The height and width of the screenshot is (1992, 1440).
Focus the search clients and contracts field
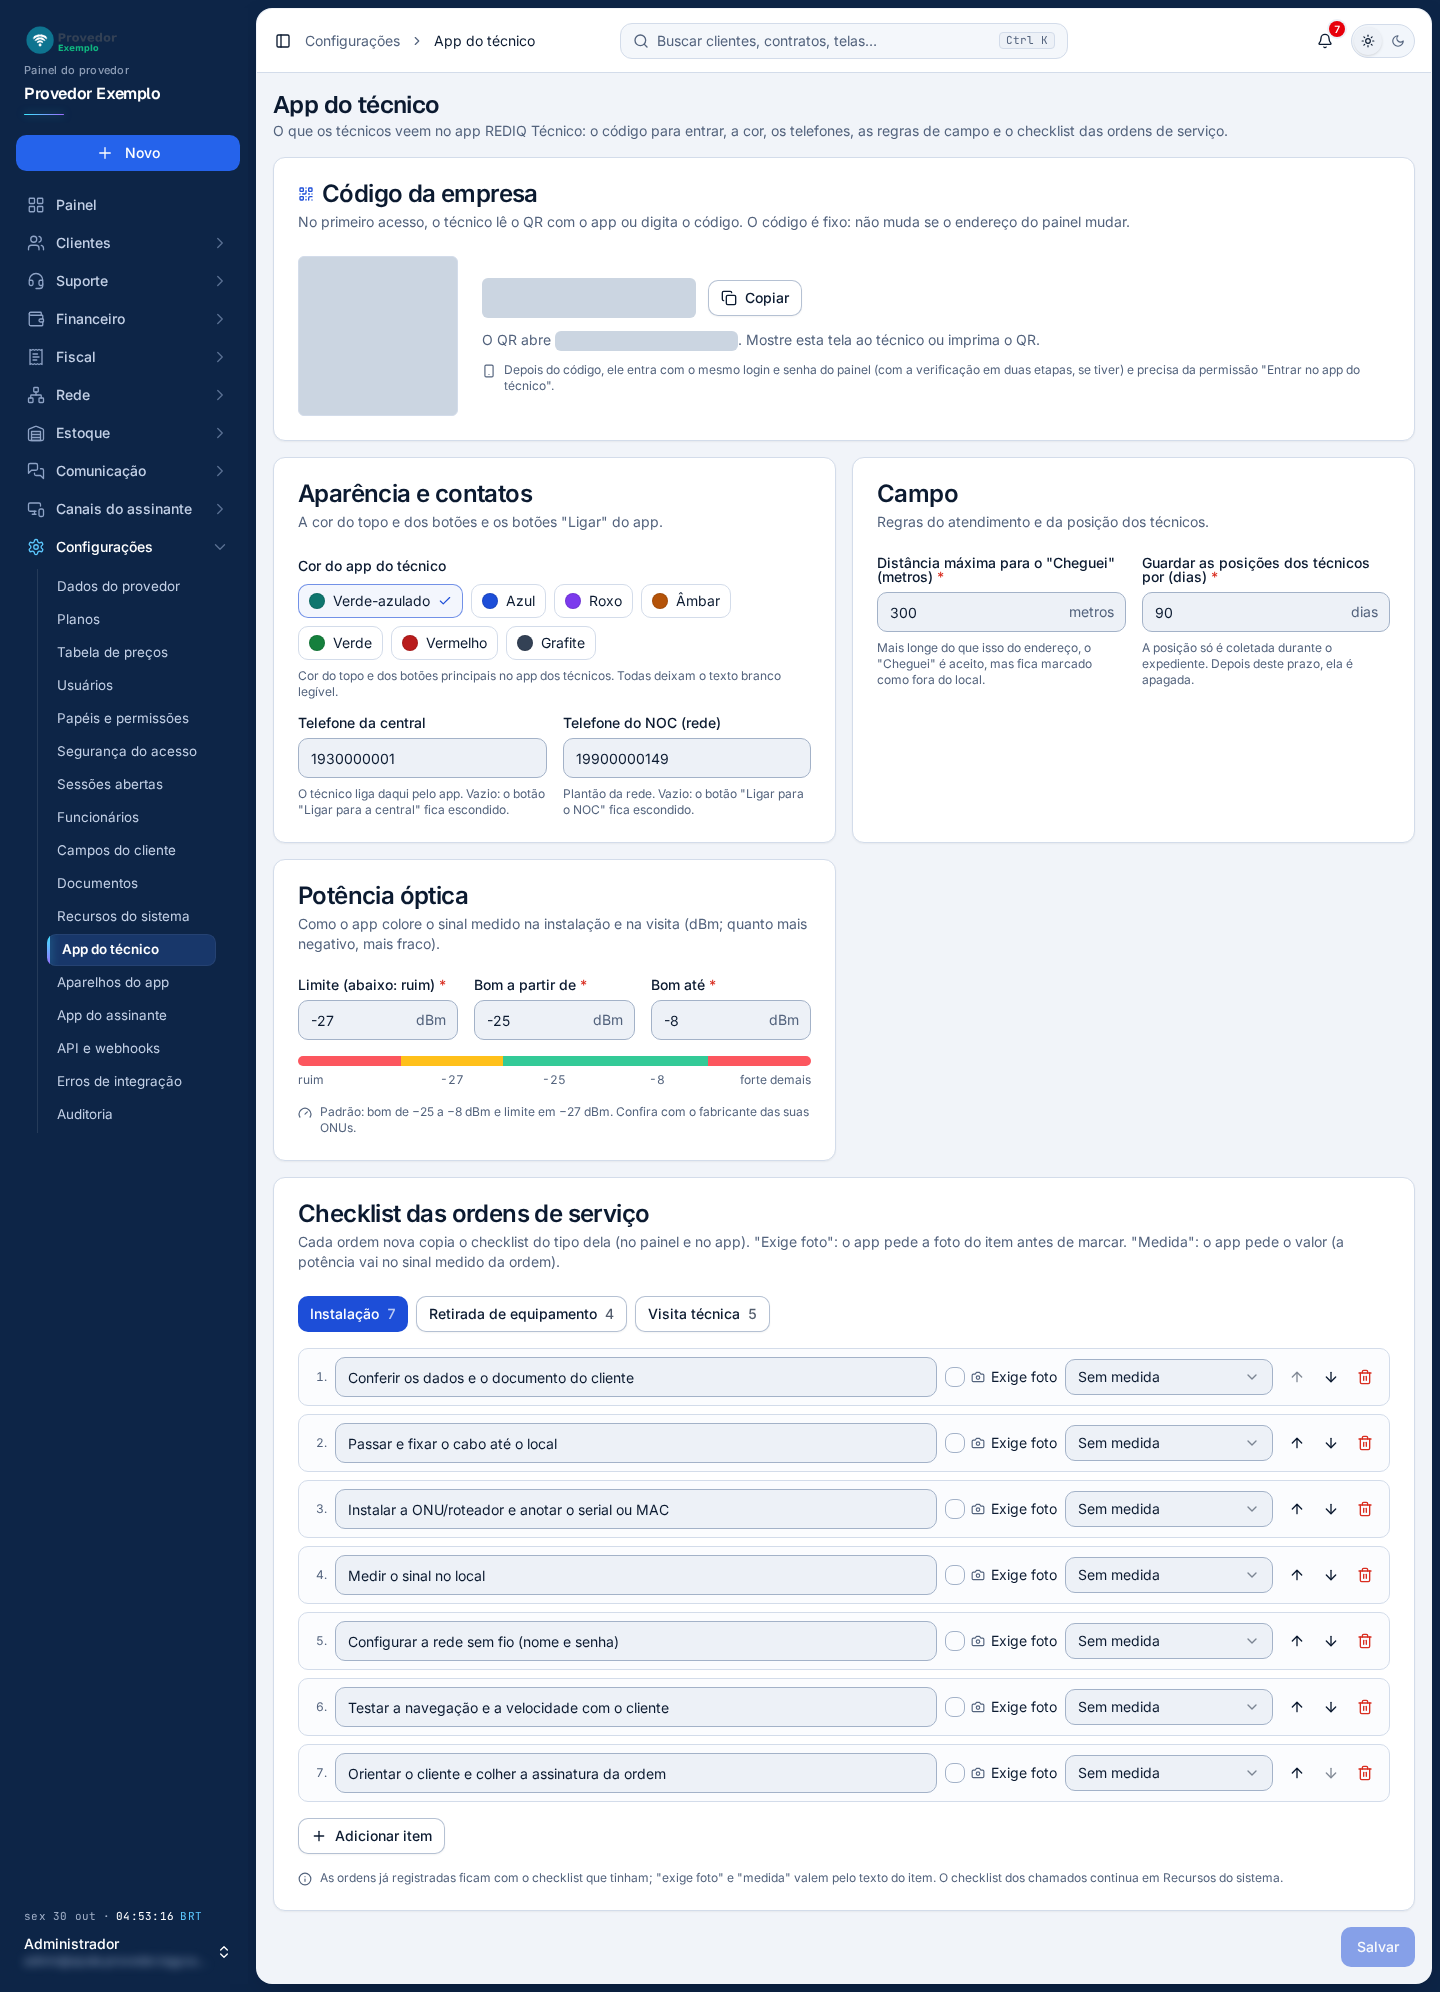tap(844, 41)
